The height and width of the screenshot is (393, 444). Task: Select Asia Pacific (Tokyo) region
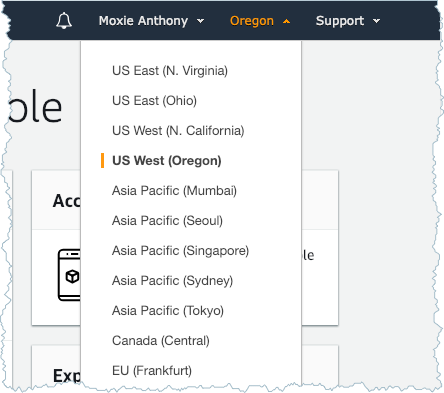168,311
